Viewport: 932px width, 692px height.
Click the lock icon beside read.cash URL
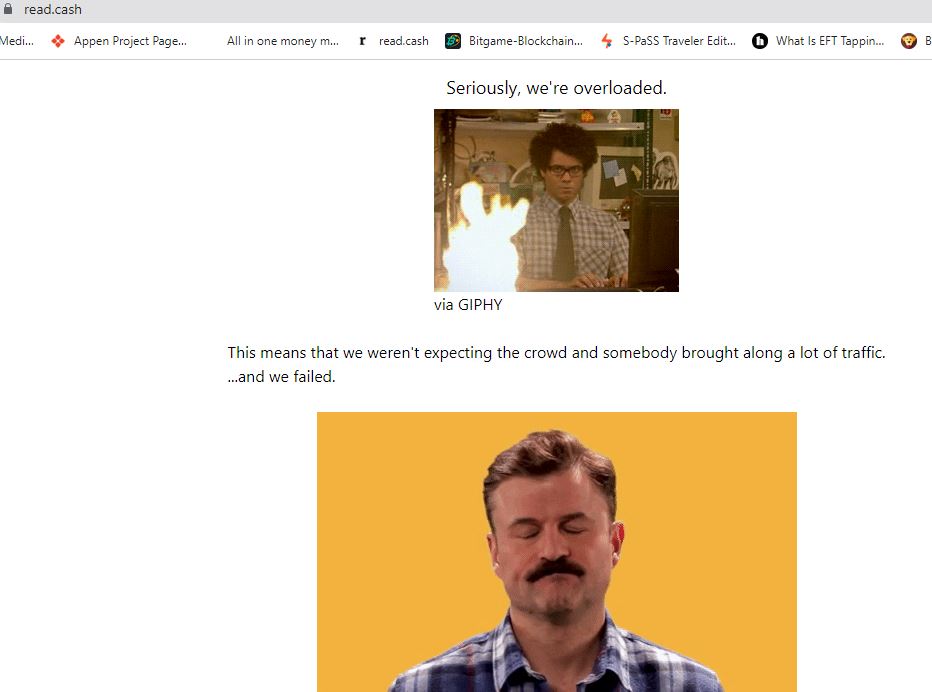coord(8,8)
